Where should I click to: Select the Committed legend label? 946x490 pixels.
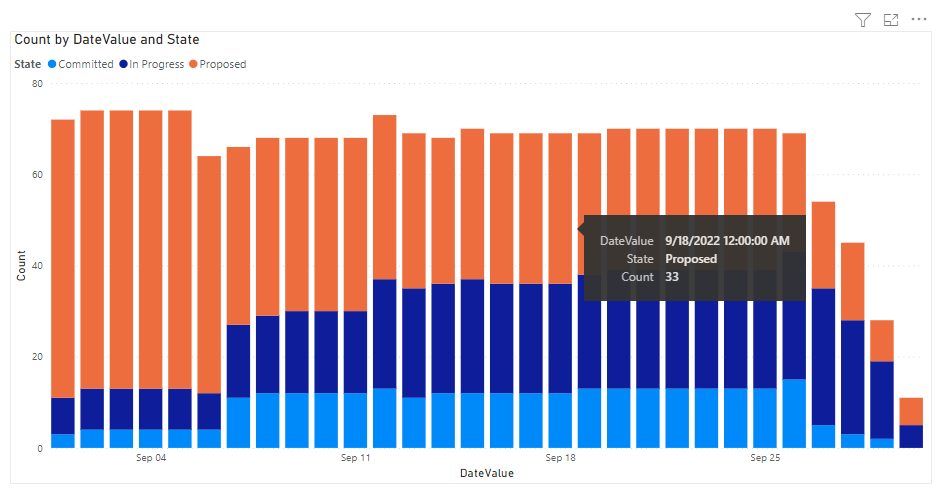(x=86, y=64)
